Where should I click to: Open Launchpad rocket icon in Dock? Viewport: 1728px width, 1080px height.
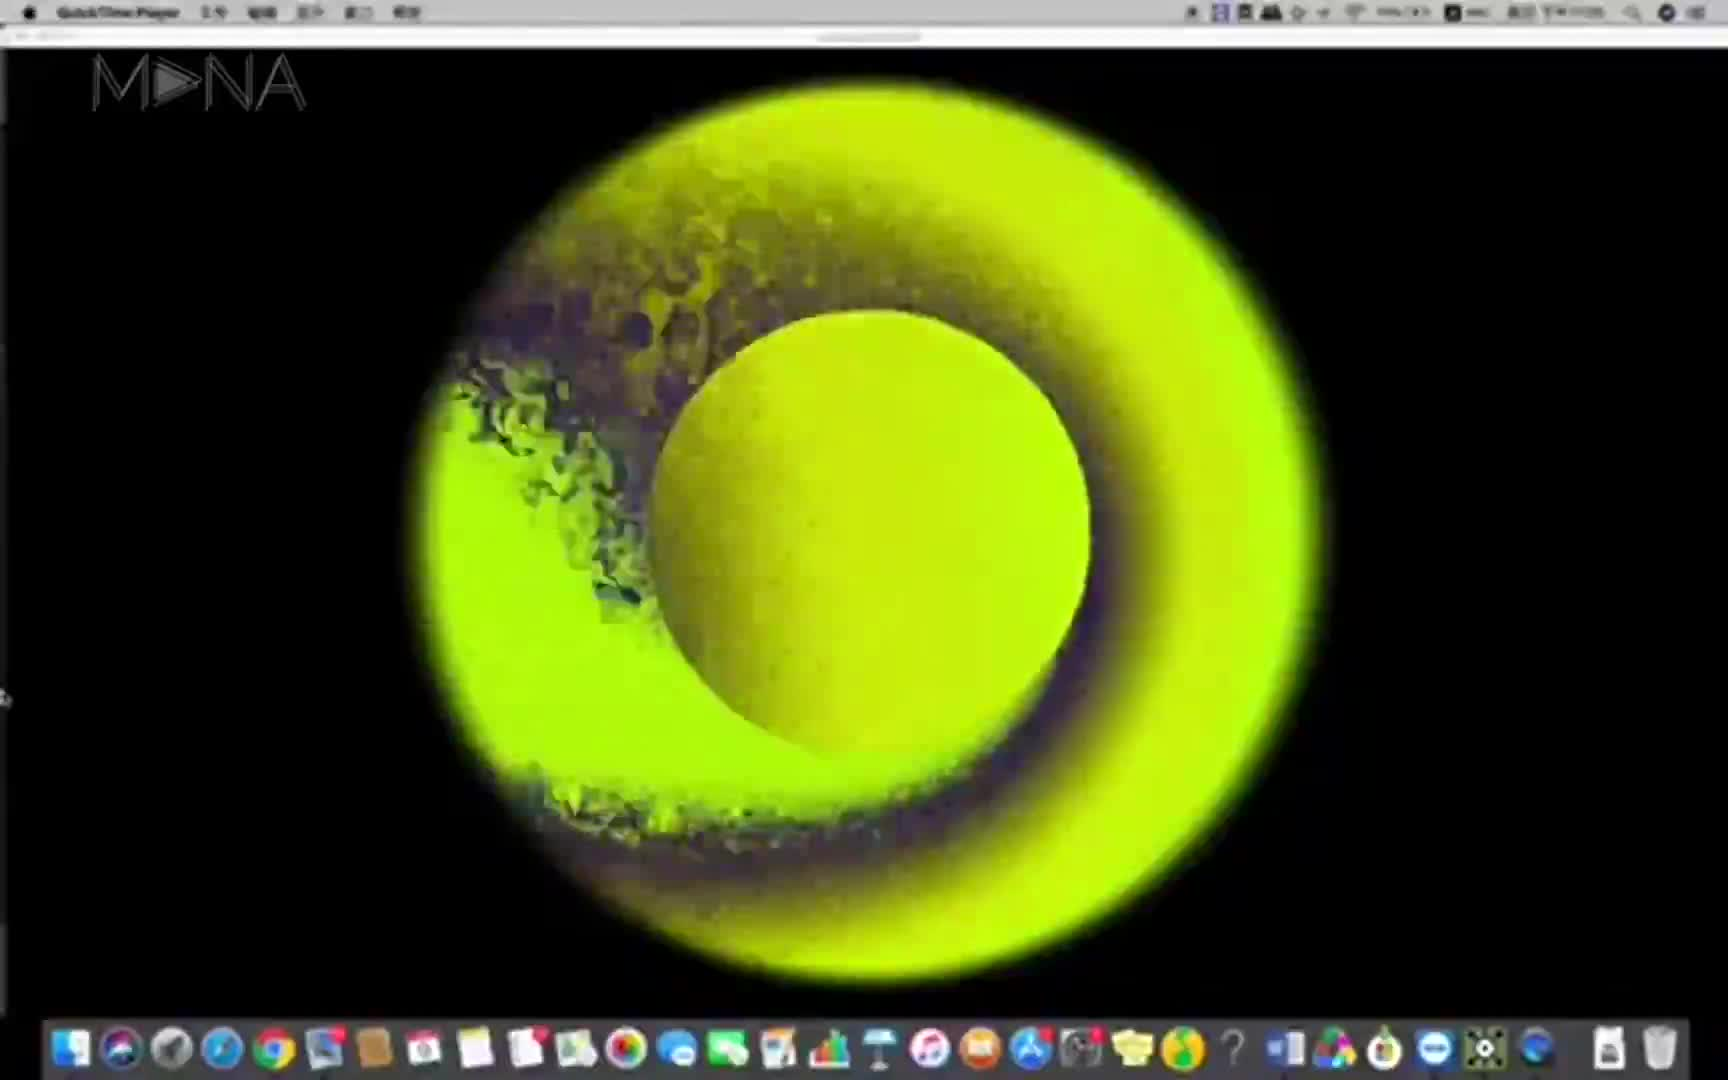coord(172,1049)
